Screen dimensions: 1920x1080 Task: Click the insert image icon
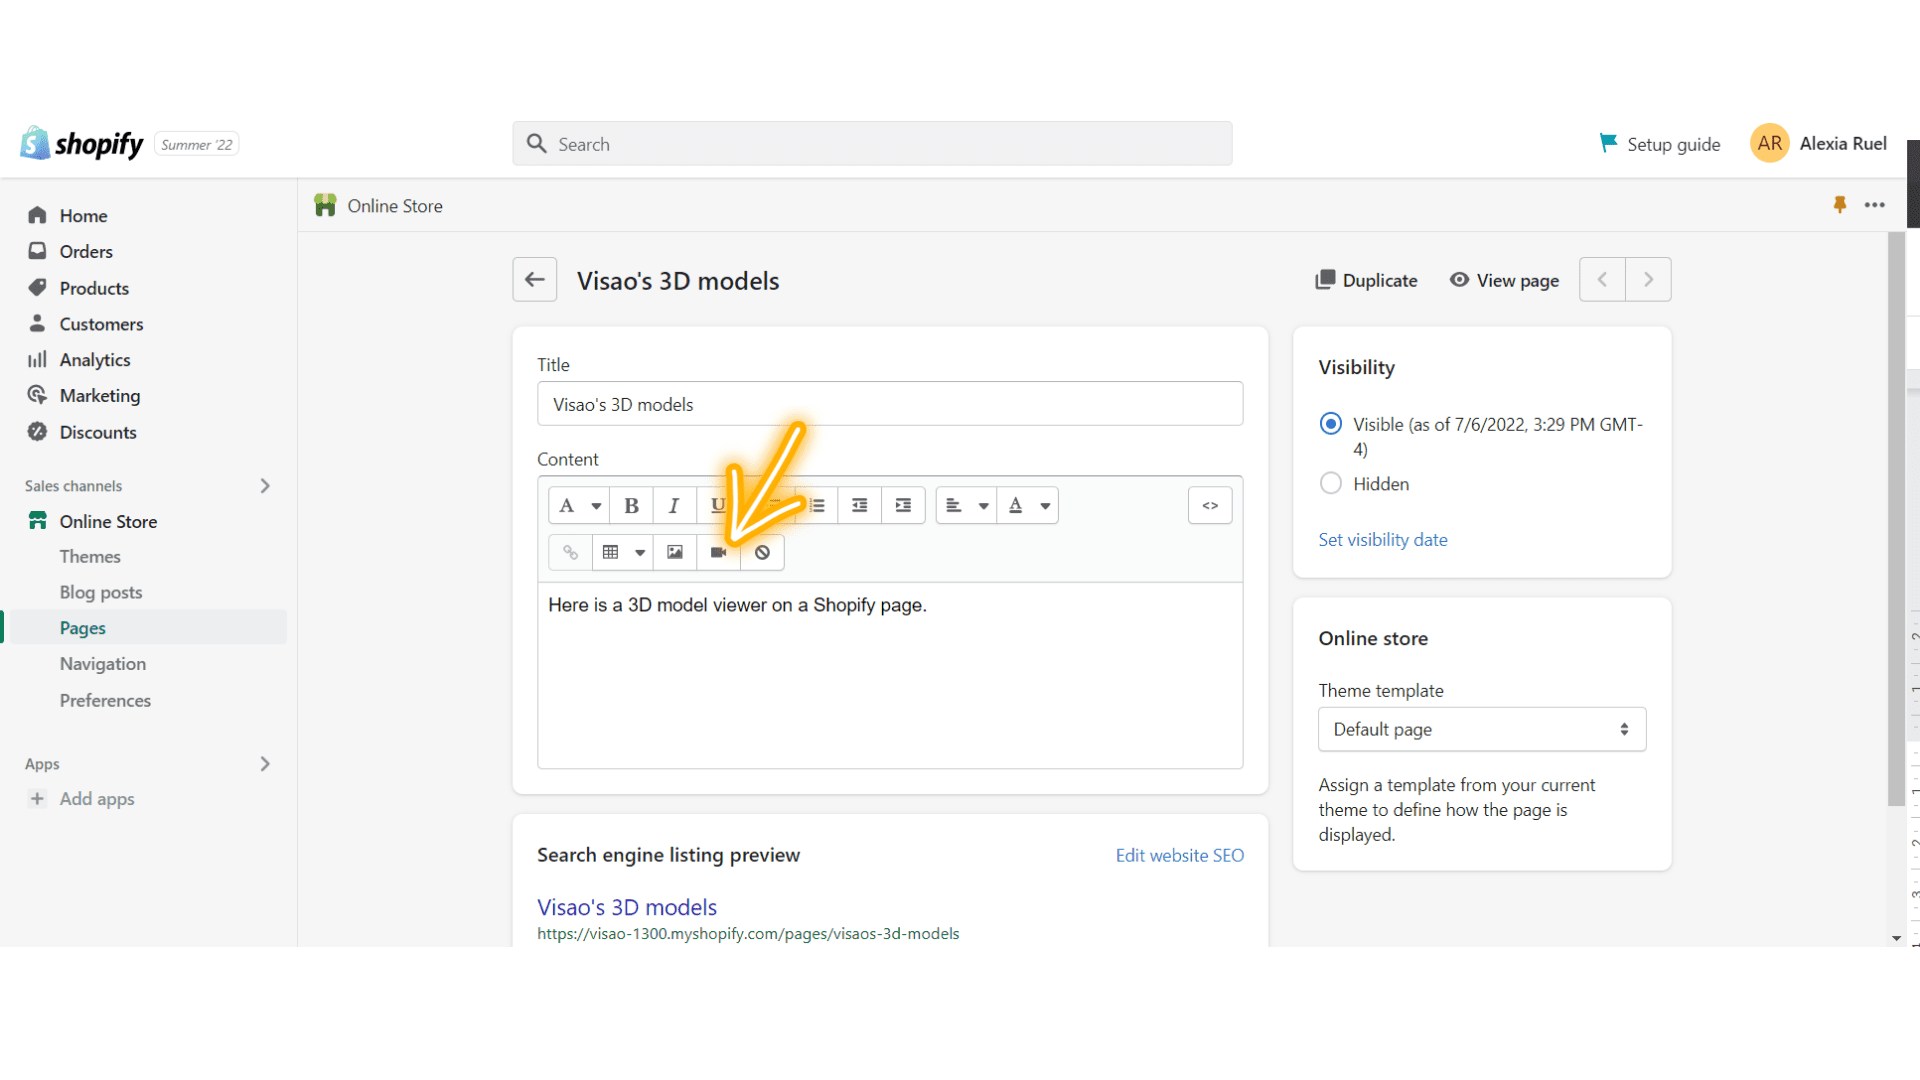(675, 552)
